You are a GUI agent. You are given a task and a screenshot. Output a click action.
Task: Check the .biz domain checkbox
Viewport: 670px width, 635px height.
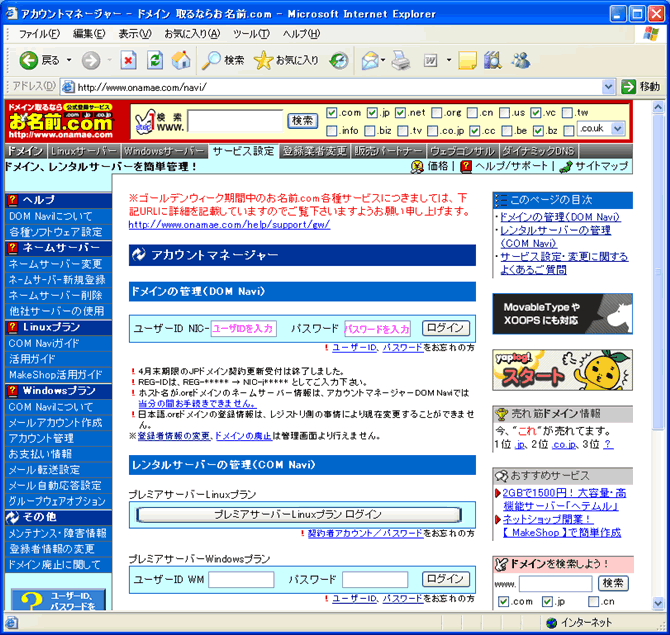[x=370, y=131]
